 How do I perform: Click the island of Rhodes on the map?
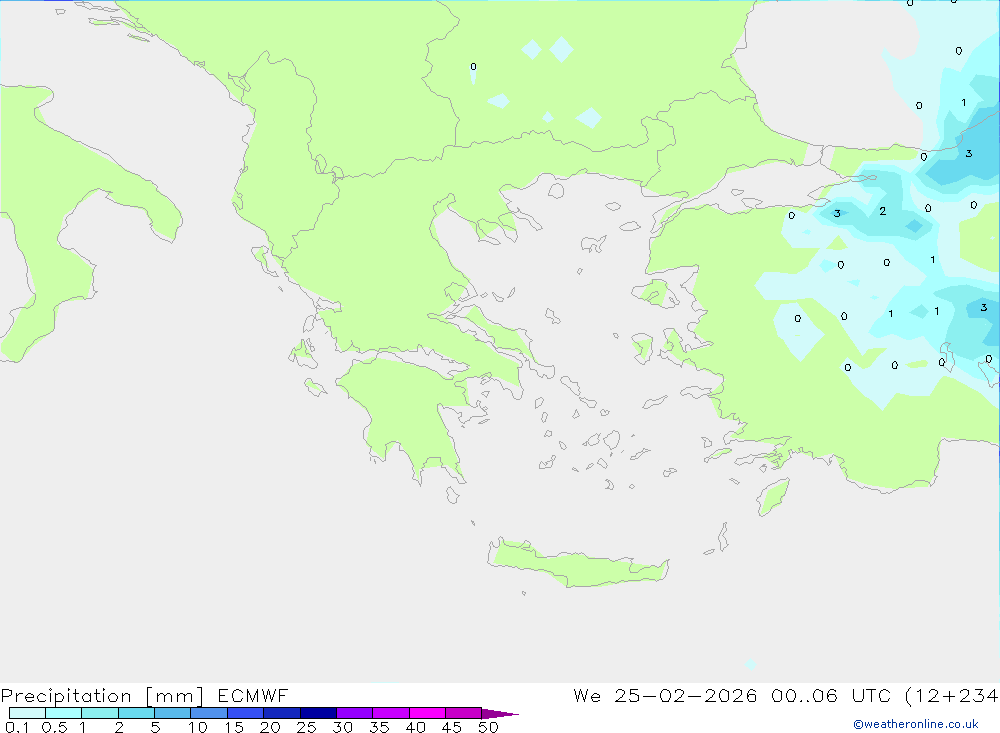773,498
